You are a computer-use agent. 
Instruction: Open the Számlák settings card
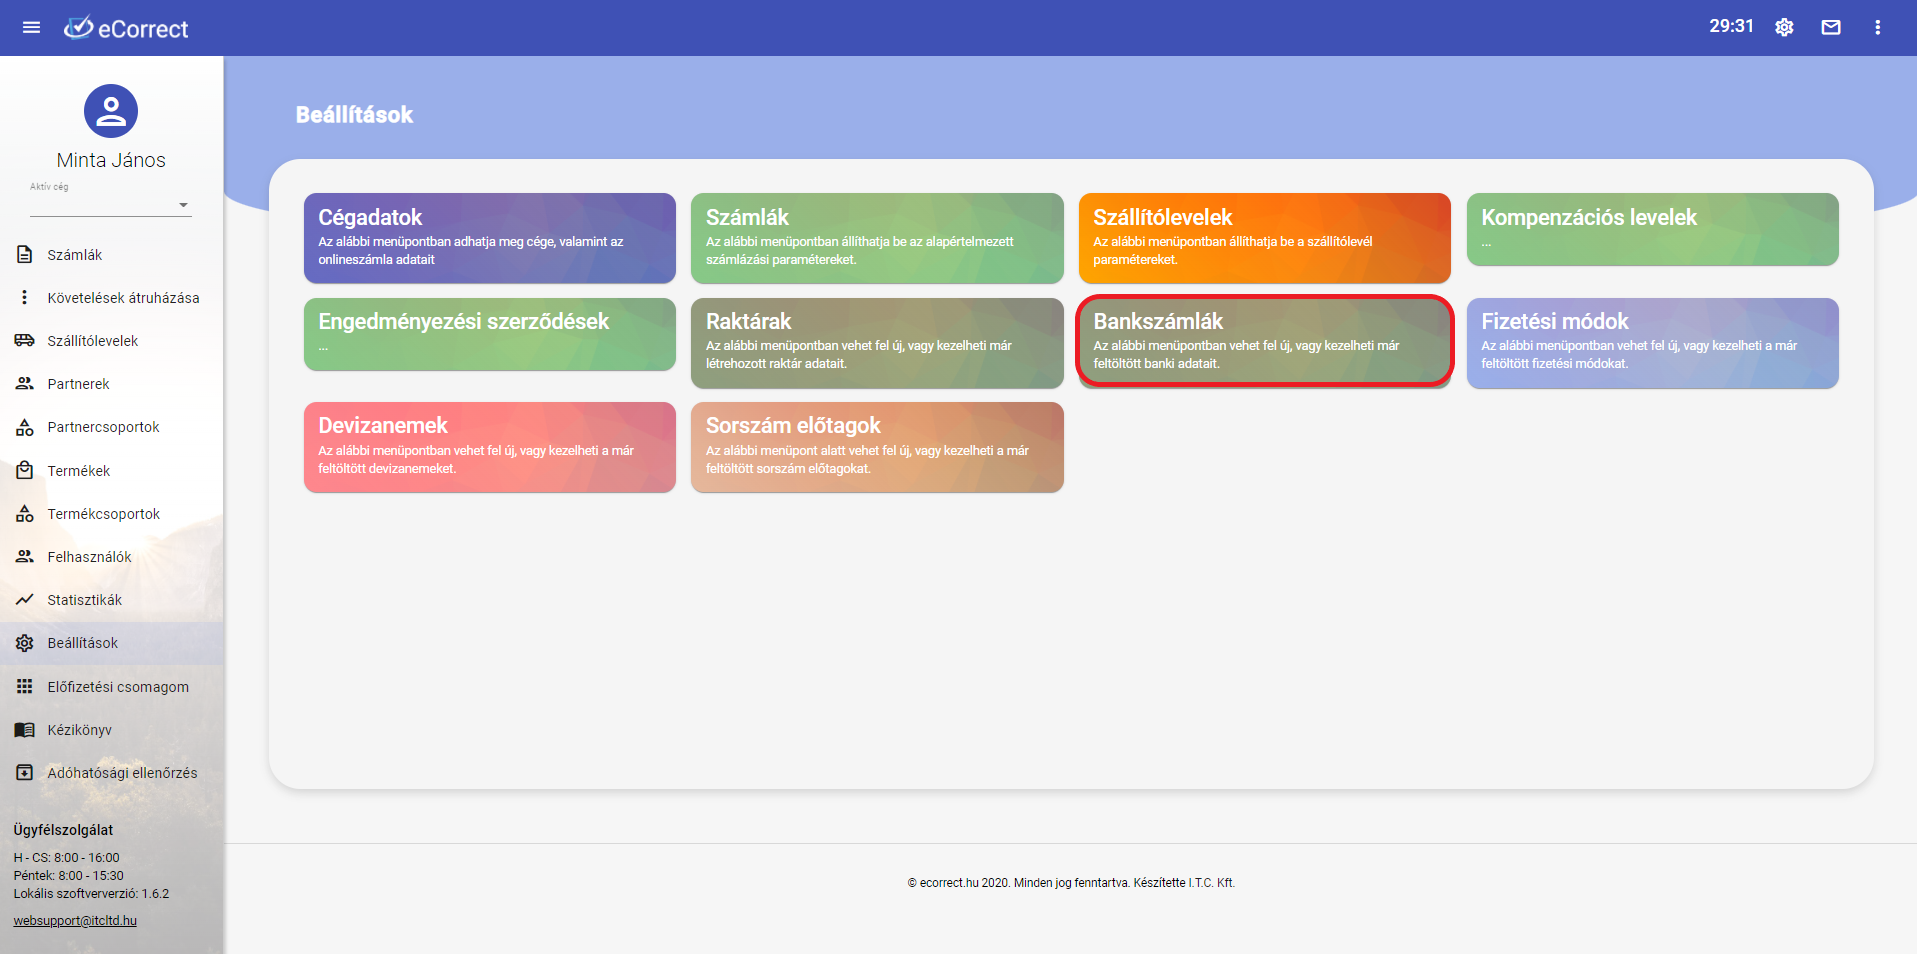tap(877, 238)
